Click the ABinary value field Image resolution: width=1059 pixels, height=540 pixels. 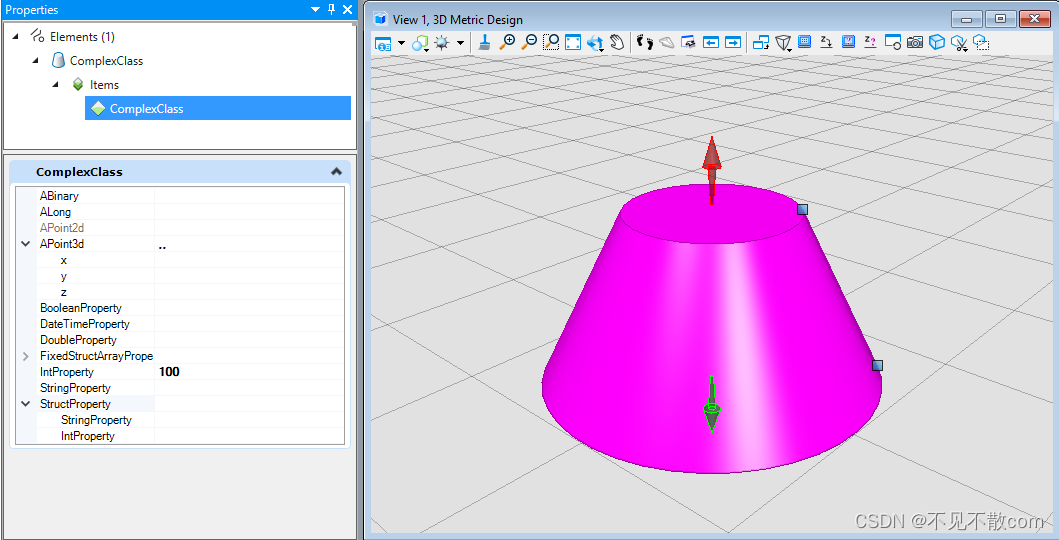249,196
